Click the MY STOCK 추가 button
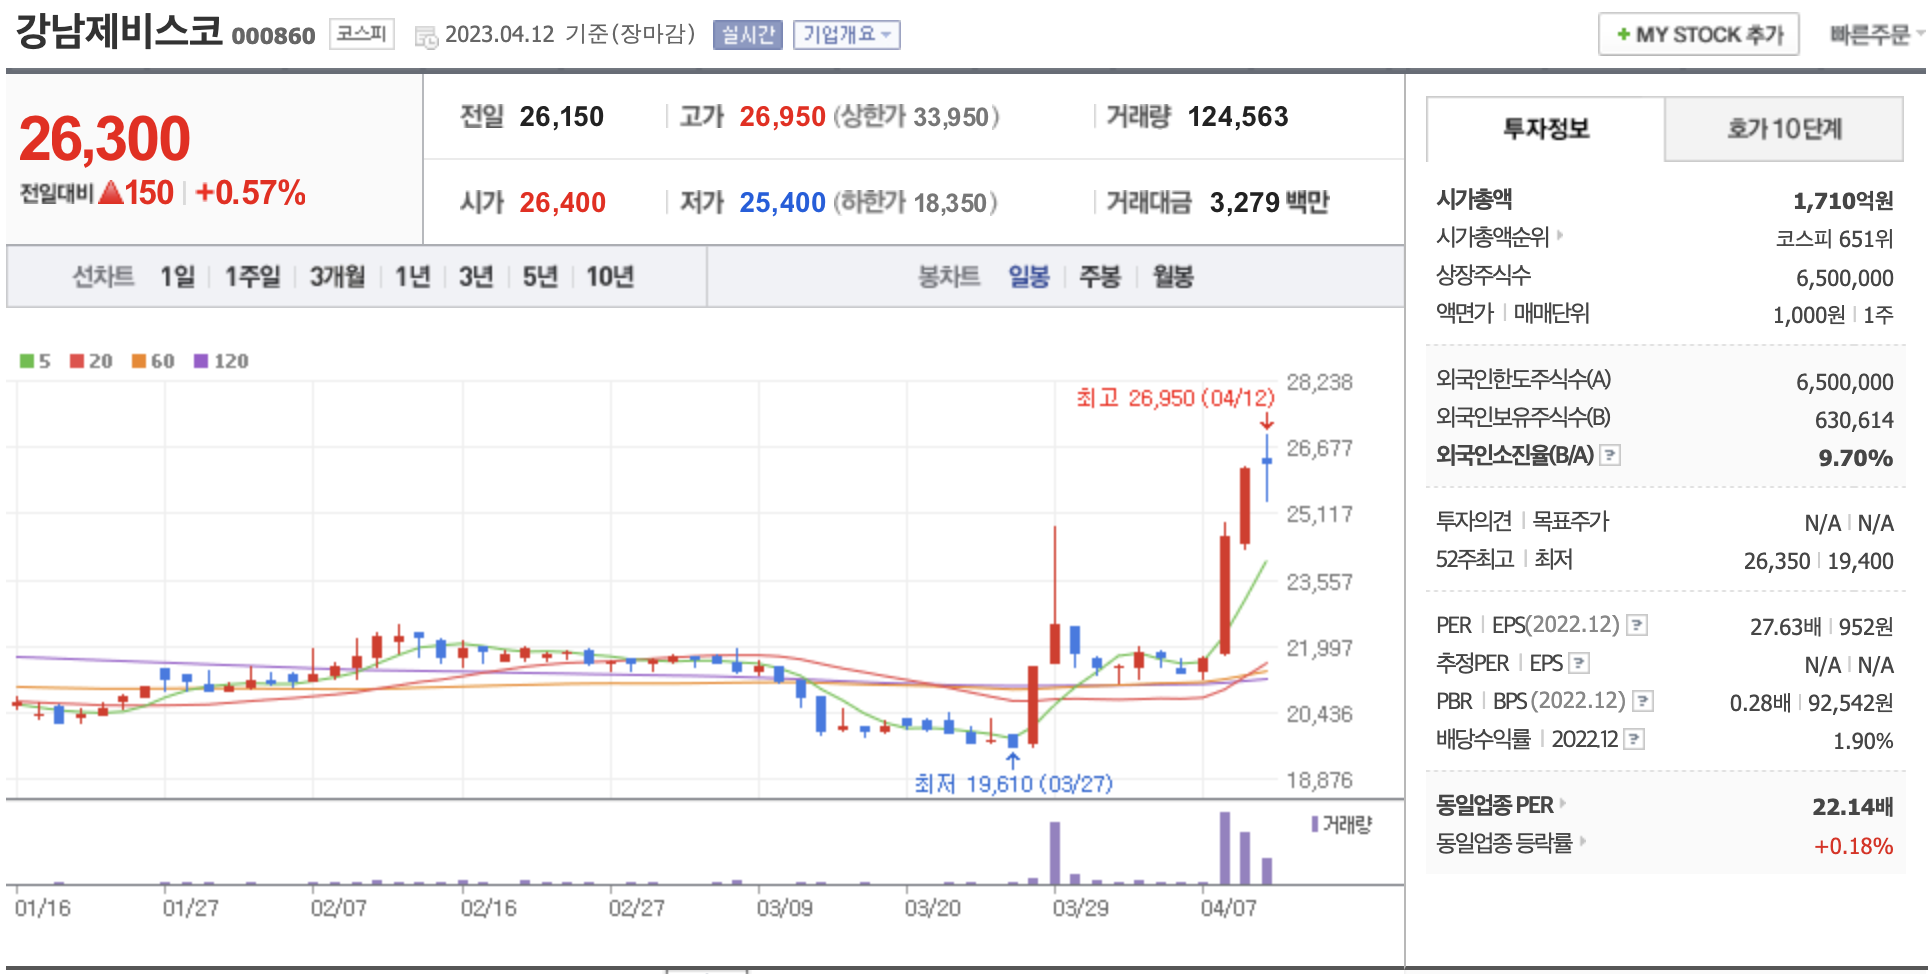This screenshot has height=974, width=1932. (1698, 35)
